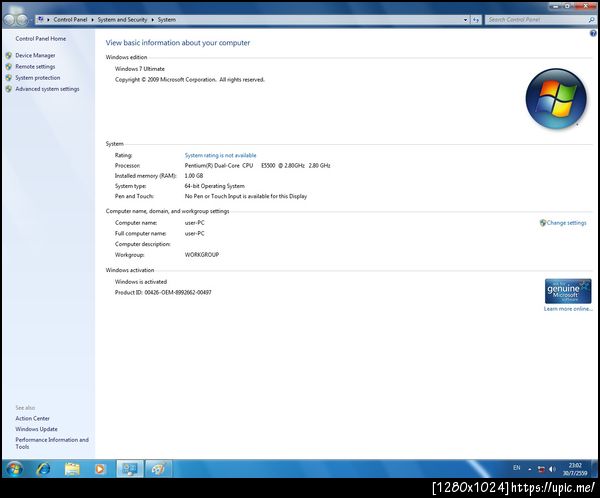Image resolution: width=600 pixels, height=498 pixels.
Task: Expand the arrow after Control Panel breadcrumb
Action: click(93, 20)
